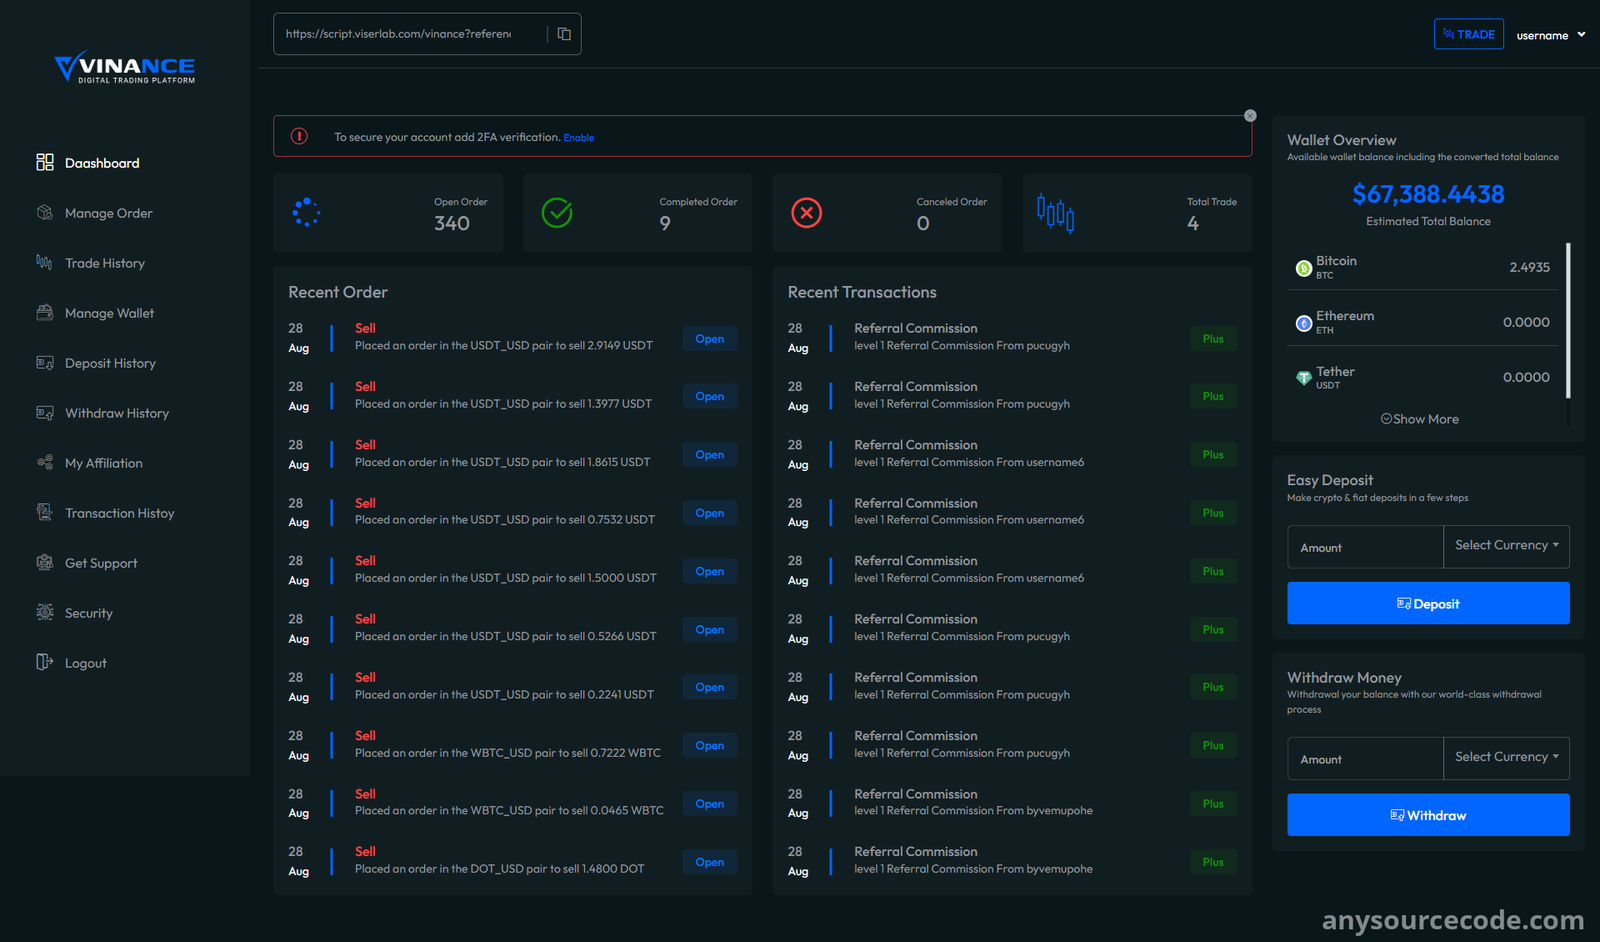
Task: Open Select Currency dropdown in Withdraw Money
Action: pos(1506,758)
